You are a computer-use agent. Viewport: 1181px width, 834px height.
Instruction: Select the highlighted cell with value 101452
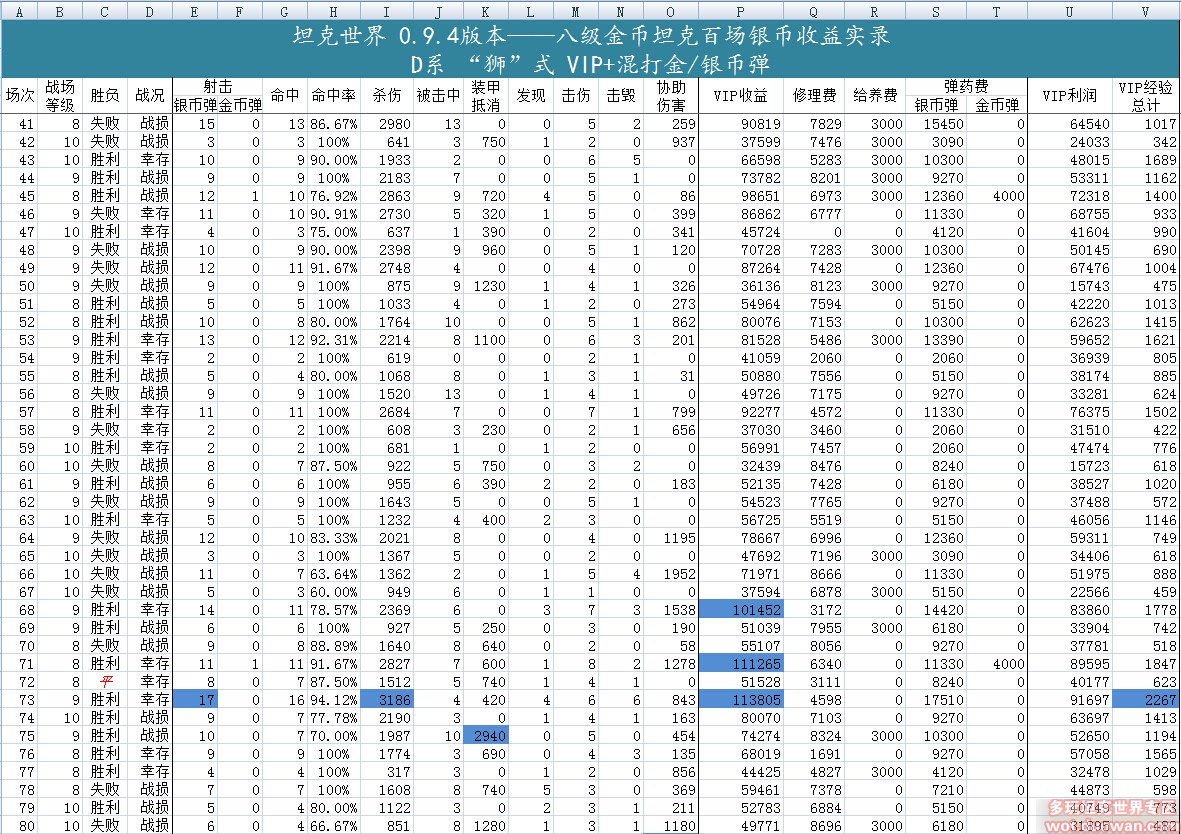coord(740,610)
